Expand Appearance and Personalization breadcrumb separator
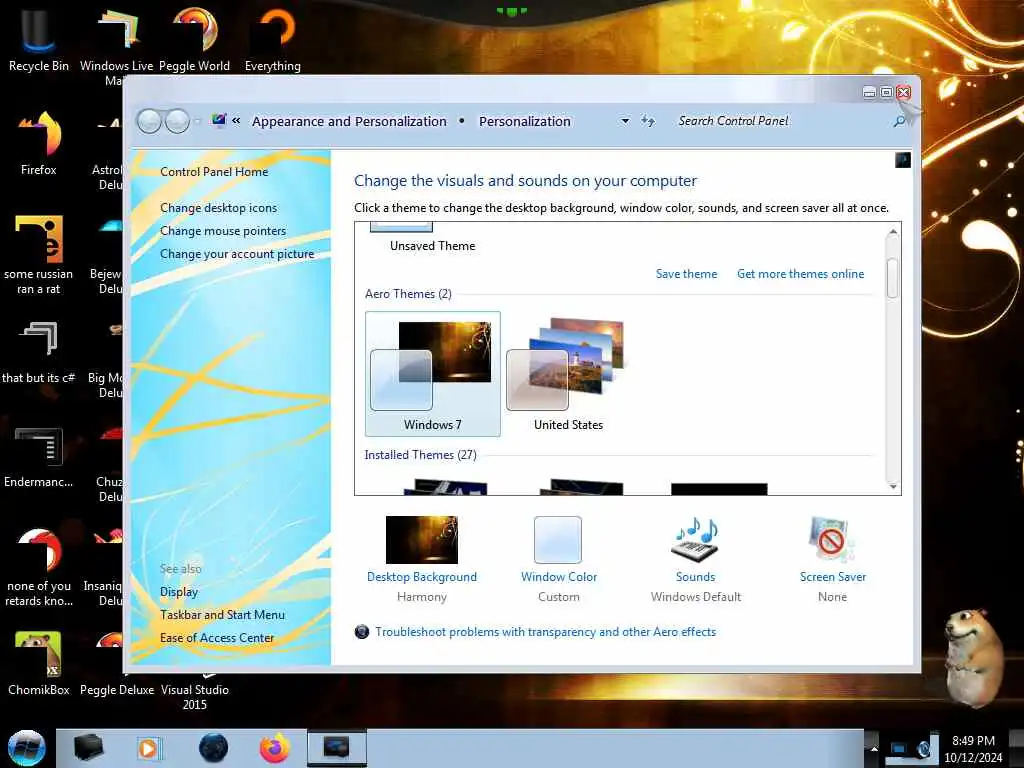The height and width of the screenshot is (768, 1024). click(x=462, y=121)
